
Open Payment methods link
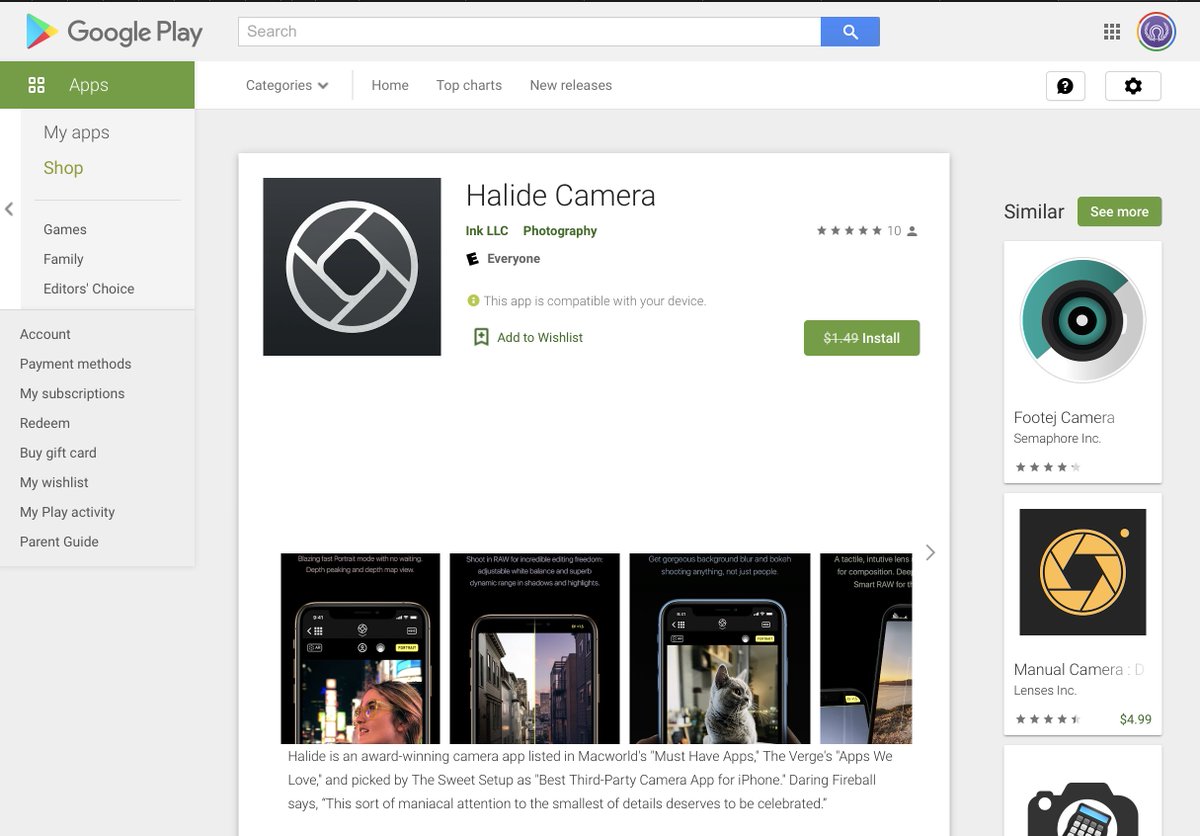tap(76, 364)
